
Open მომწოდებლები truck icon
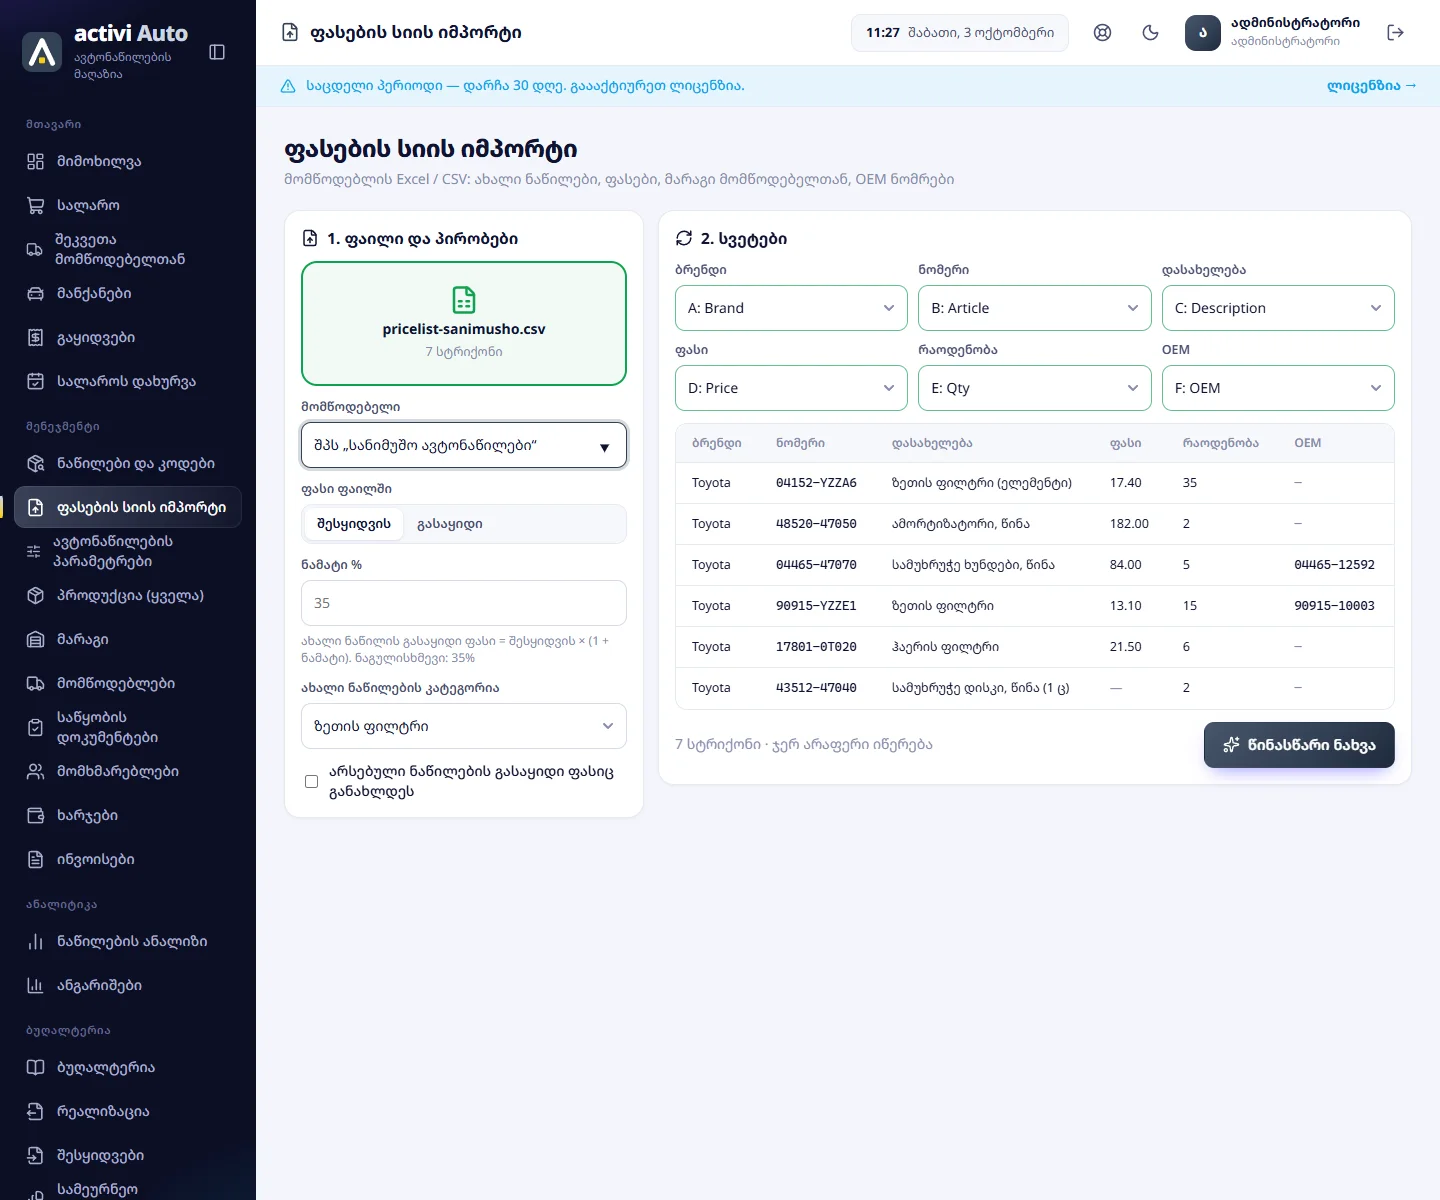pyautogui.click(x=36, y=683)
